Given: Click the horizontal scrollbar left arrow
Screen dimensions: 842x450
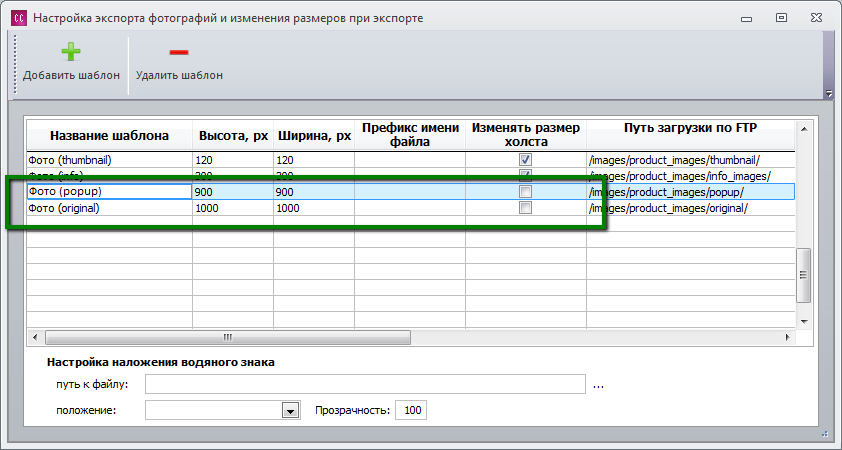Looking at the screenshot, I should coord(35,337).
